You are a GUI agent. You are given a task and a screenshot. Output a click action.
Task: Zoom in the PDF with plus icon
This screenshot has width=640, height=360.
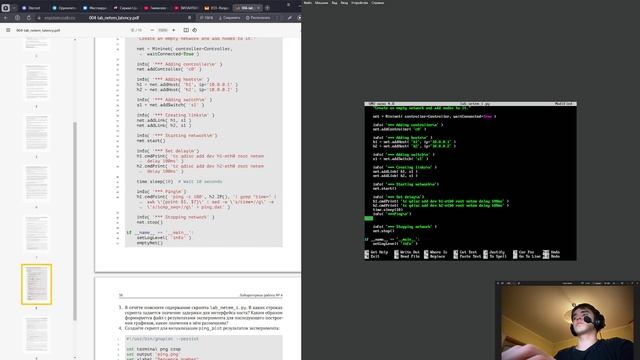(x=173, y=30)
